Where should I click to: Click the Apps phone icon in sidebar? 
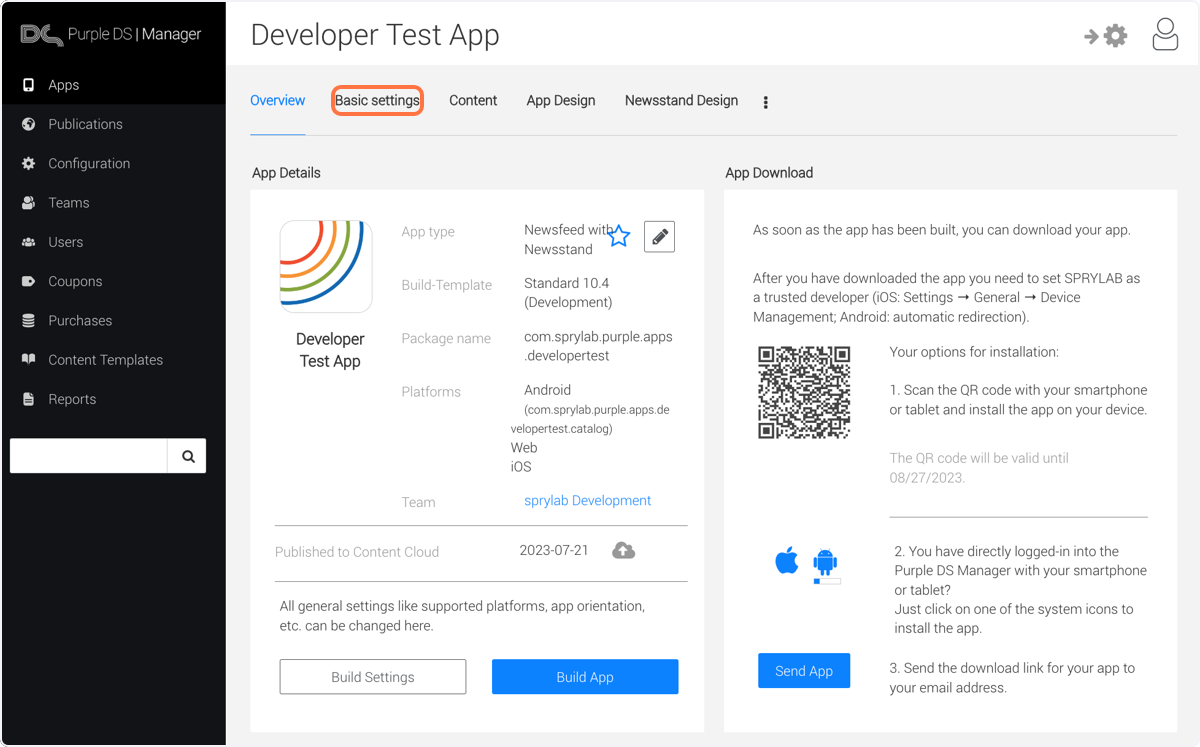(29, 85)
